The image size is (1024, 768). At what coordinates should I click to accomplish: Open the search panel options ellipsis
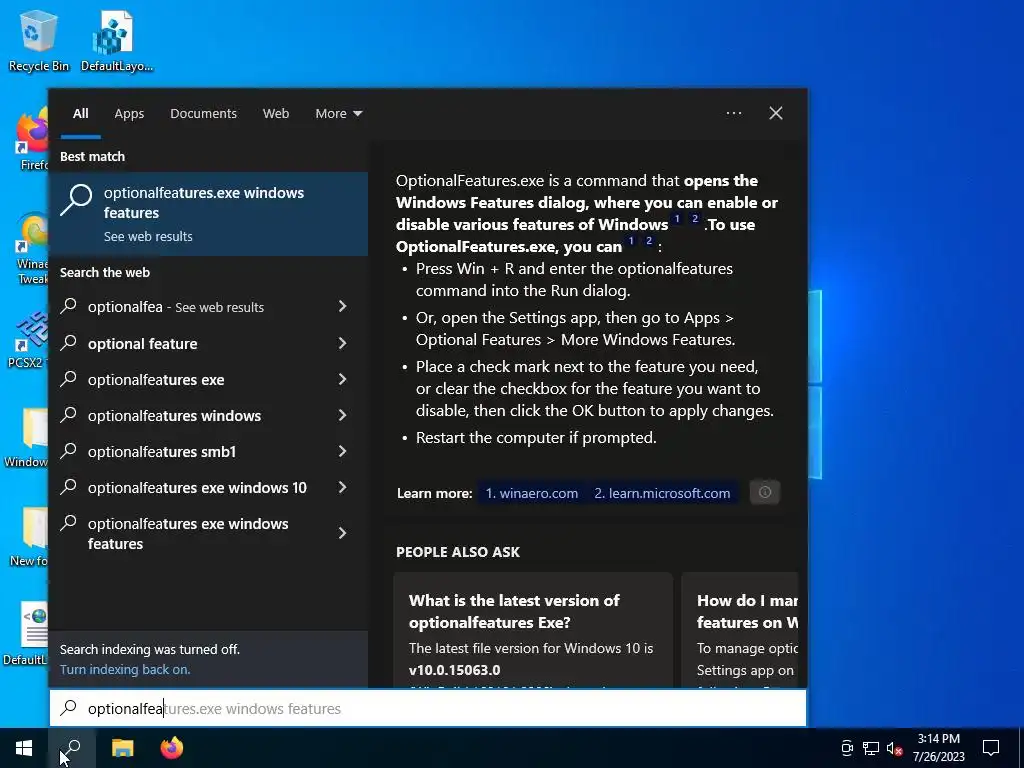(x=734, y=113)
